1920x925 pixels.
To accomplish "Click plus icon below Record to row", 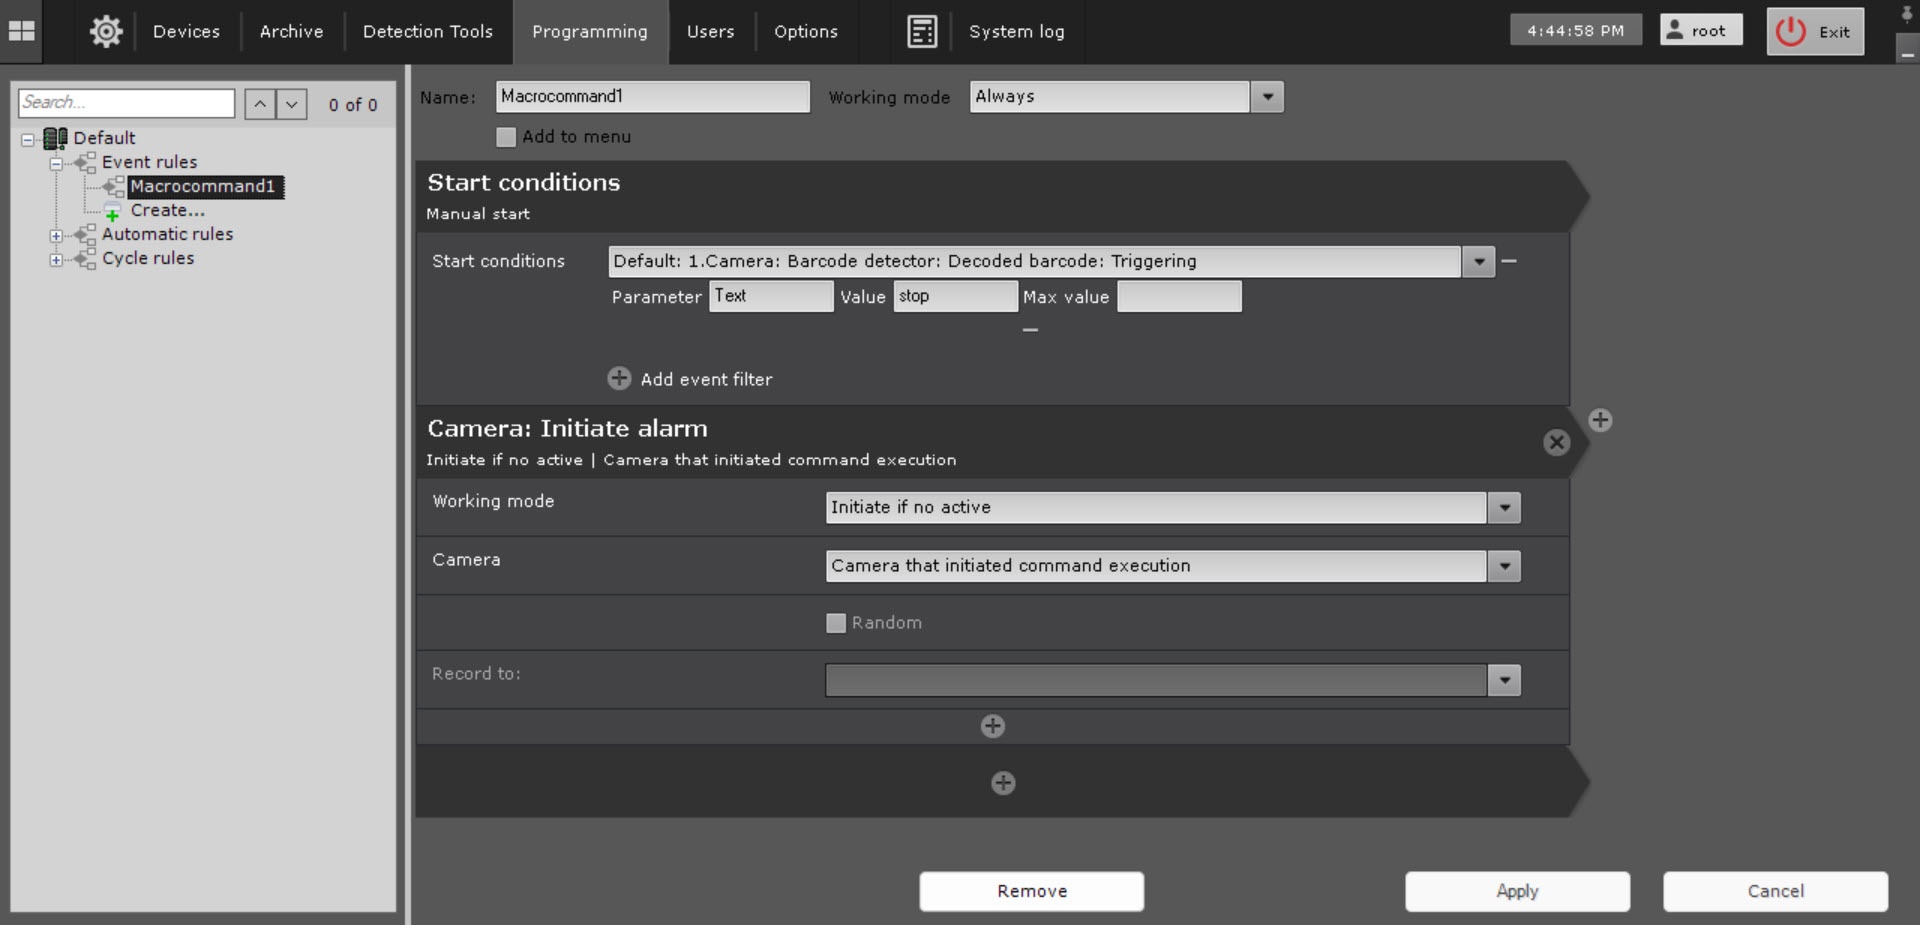I will tap(992, 727).
